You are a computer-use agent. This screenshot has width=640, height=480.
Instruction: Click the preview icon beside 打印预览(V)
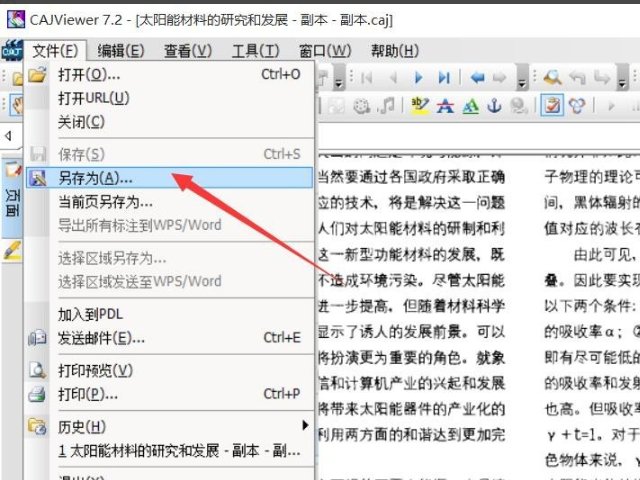pos(37,370)
